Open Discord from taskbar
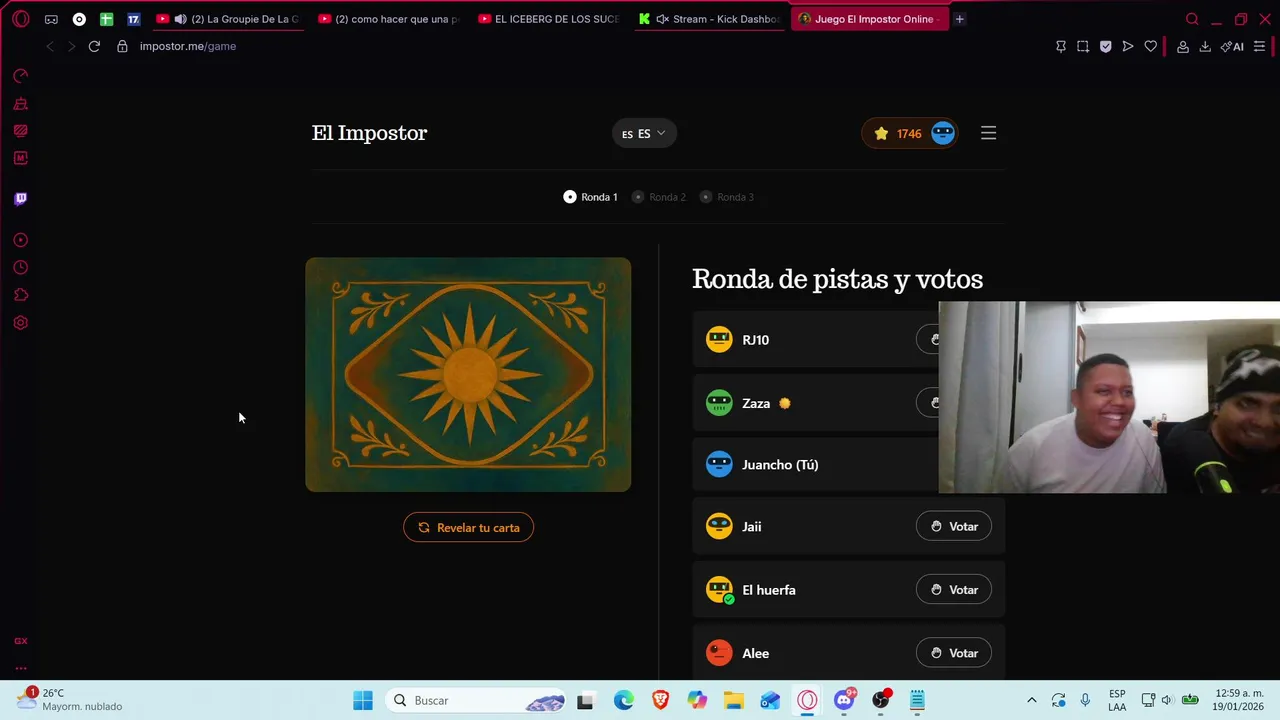This screenshot has height=720, width=1280. (x=845, y=700)
